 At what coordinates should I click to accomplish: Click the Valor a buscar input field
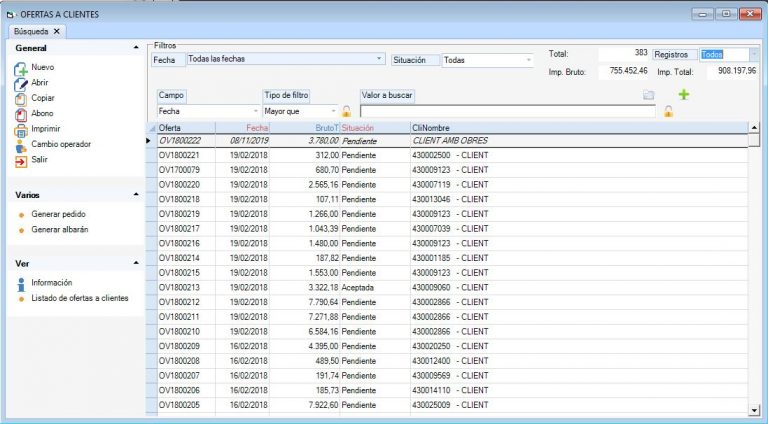pos(507,112)
